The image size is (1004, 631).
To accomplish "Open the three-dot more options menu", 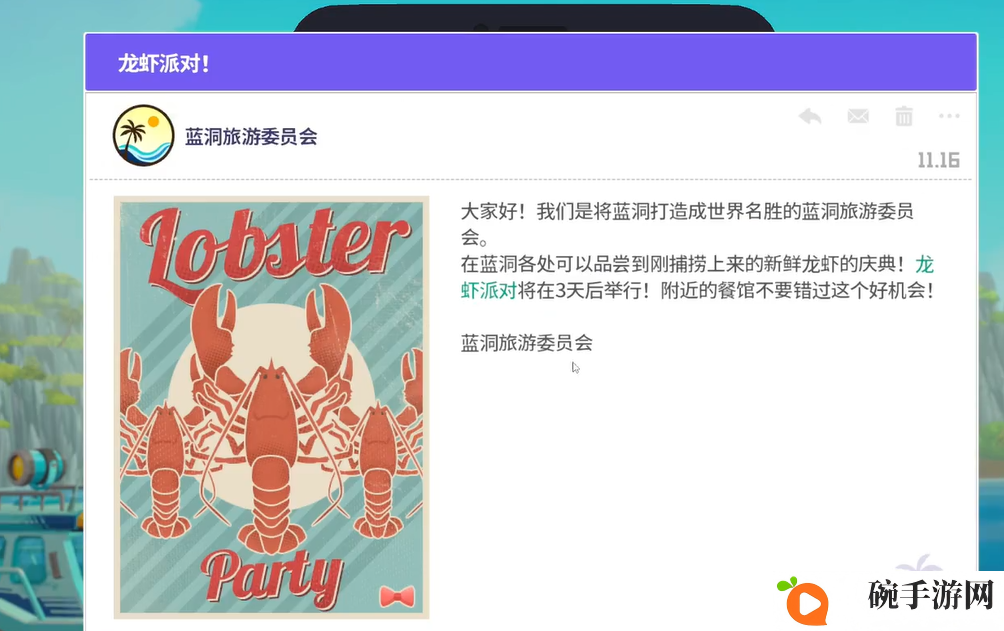I will [x=949, y=116].
